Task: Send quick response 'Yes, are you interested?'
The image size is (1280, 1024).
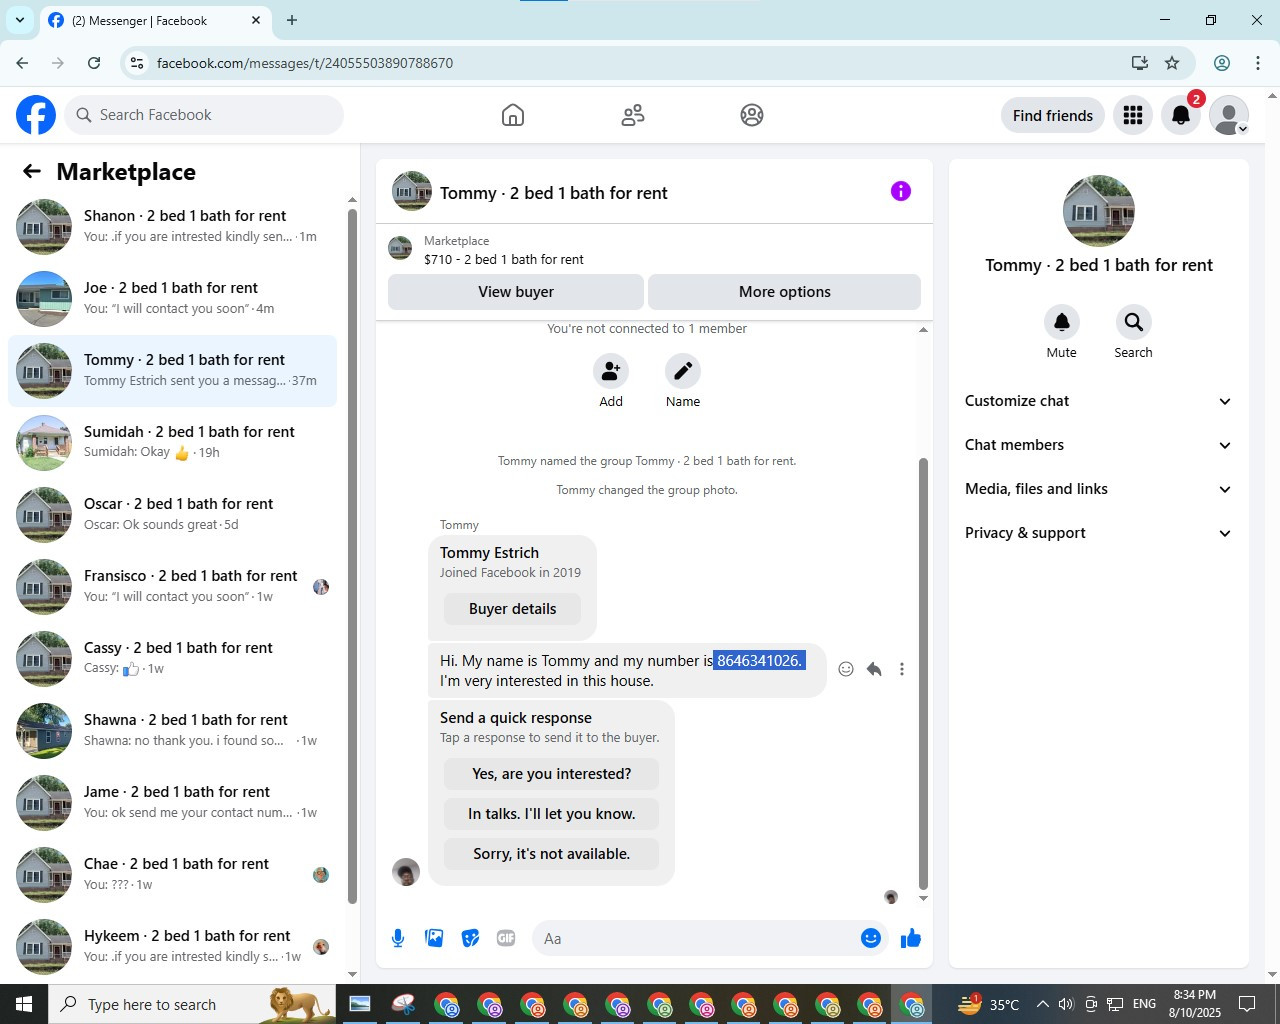Action: point(552,774)
